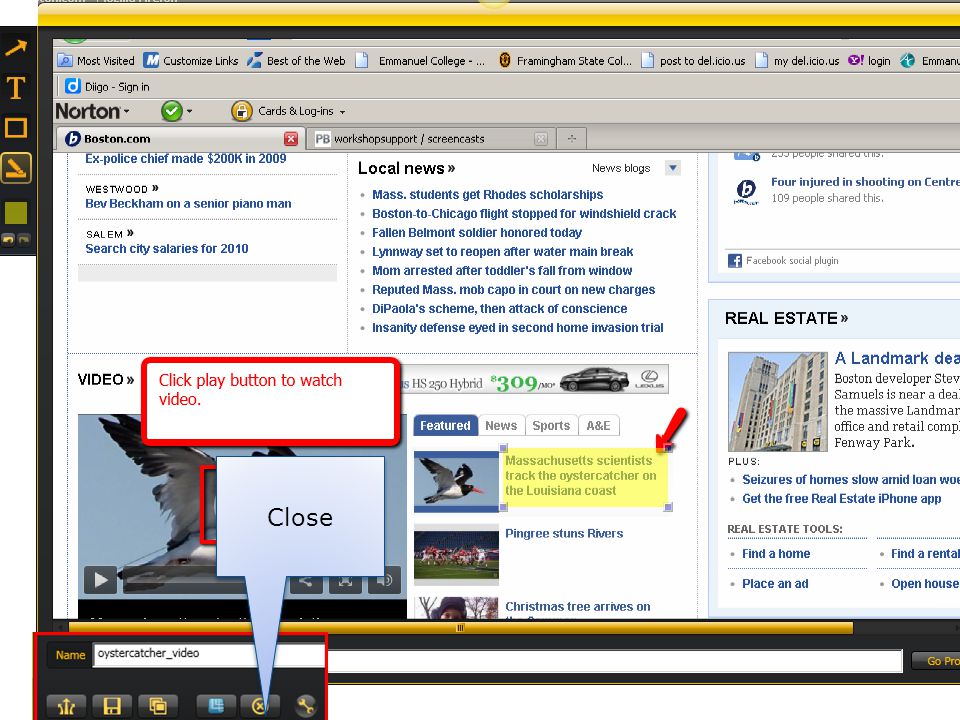The image size is (960, 720).
Task: Select the Sports video tab
Action: pyautogui.click(x=551, y=426)
